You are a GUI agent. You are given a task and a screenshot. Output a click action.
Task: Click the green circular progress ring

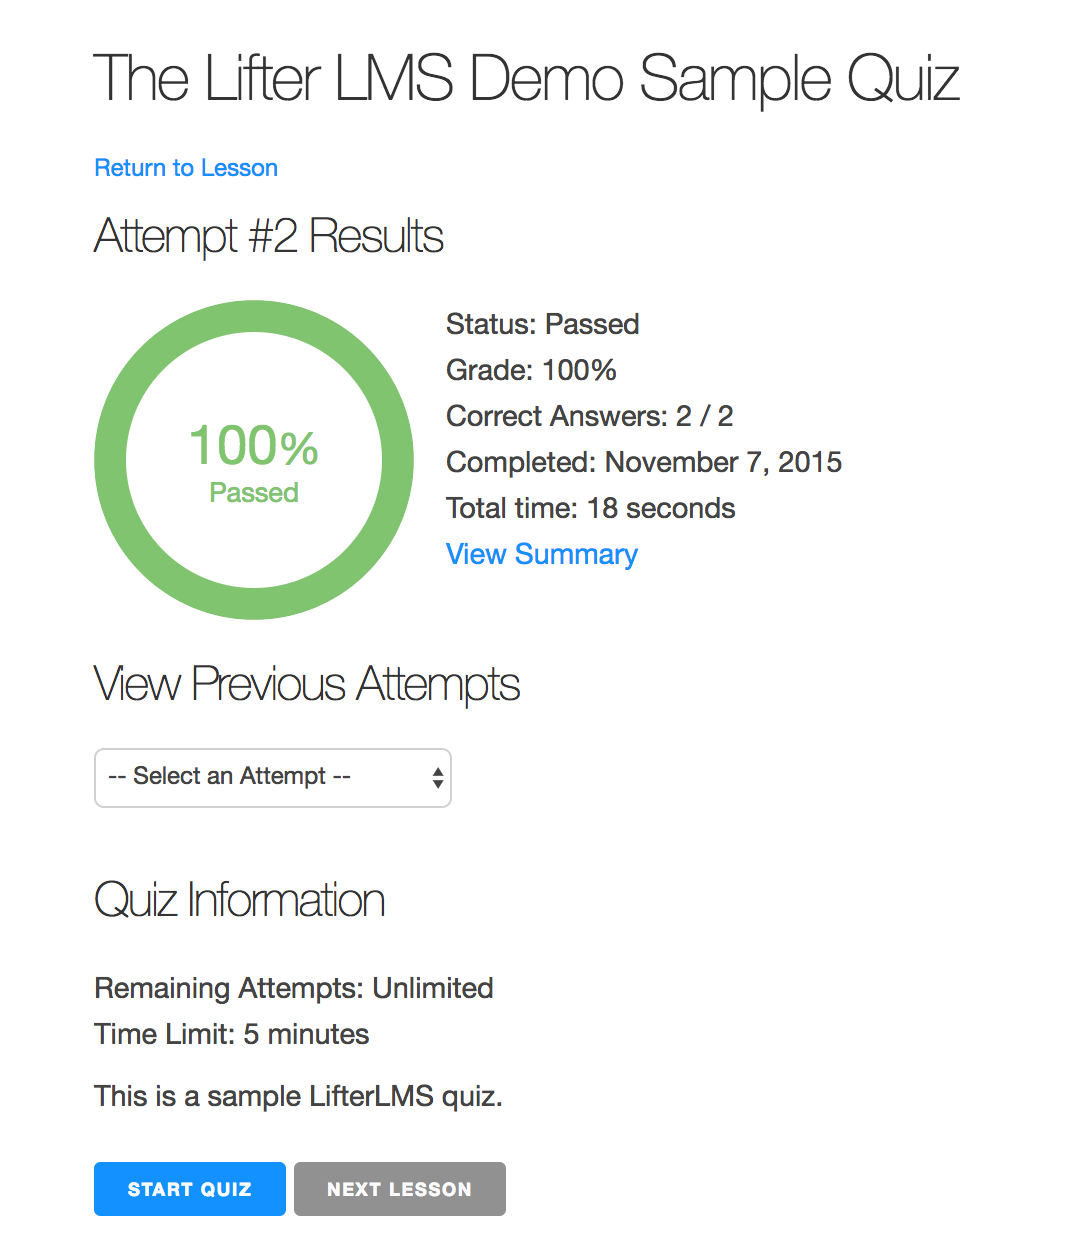coord(110,460)
